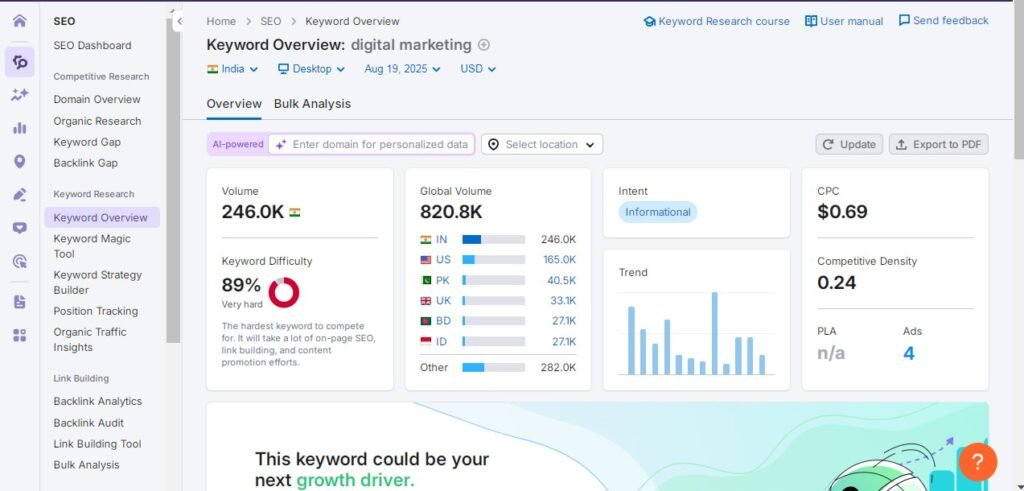1024x491 pixels.
Task: Open the bar chart Traffic icon in rail
Action: pyautogui.click(x=20, y=128)
